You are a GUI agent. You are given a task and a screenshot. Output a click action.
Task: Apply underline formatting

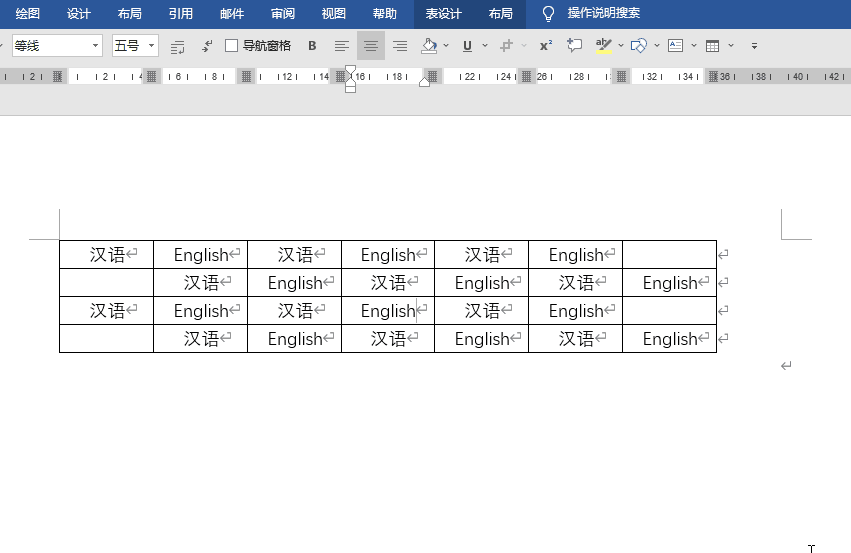(467, 46)
